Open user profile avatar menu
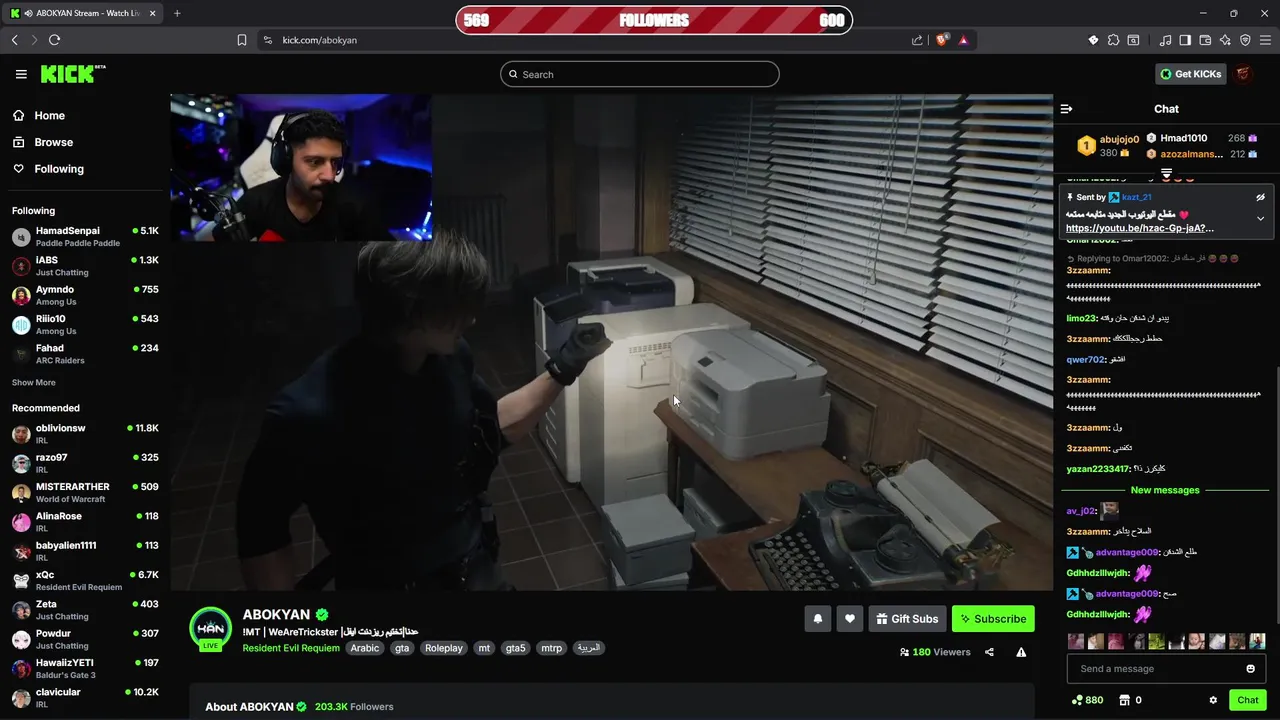 1244,74
